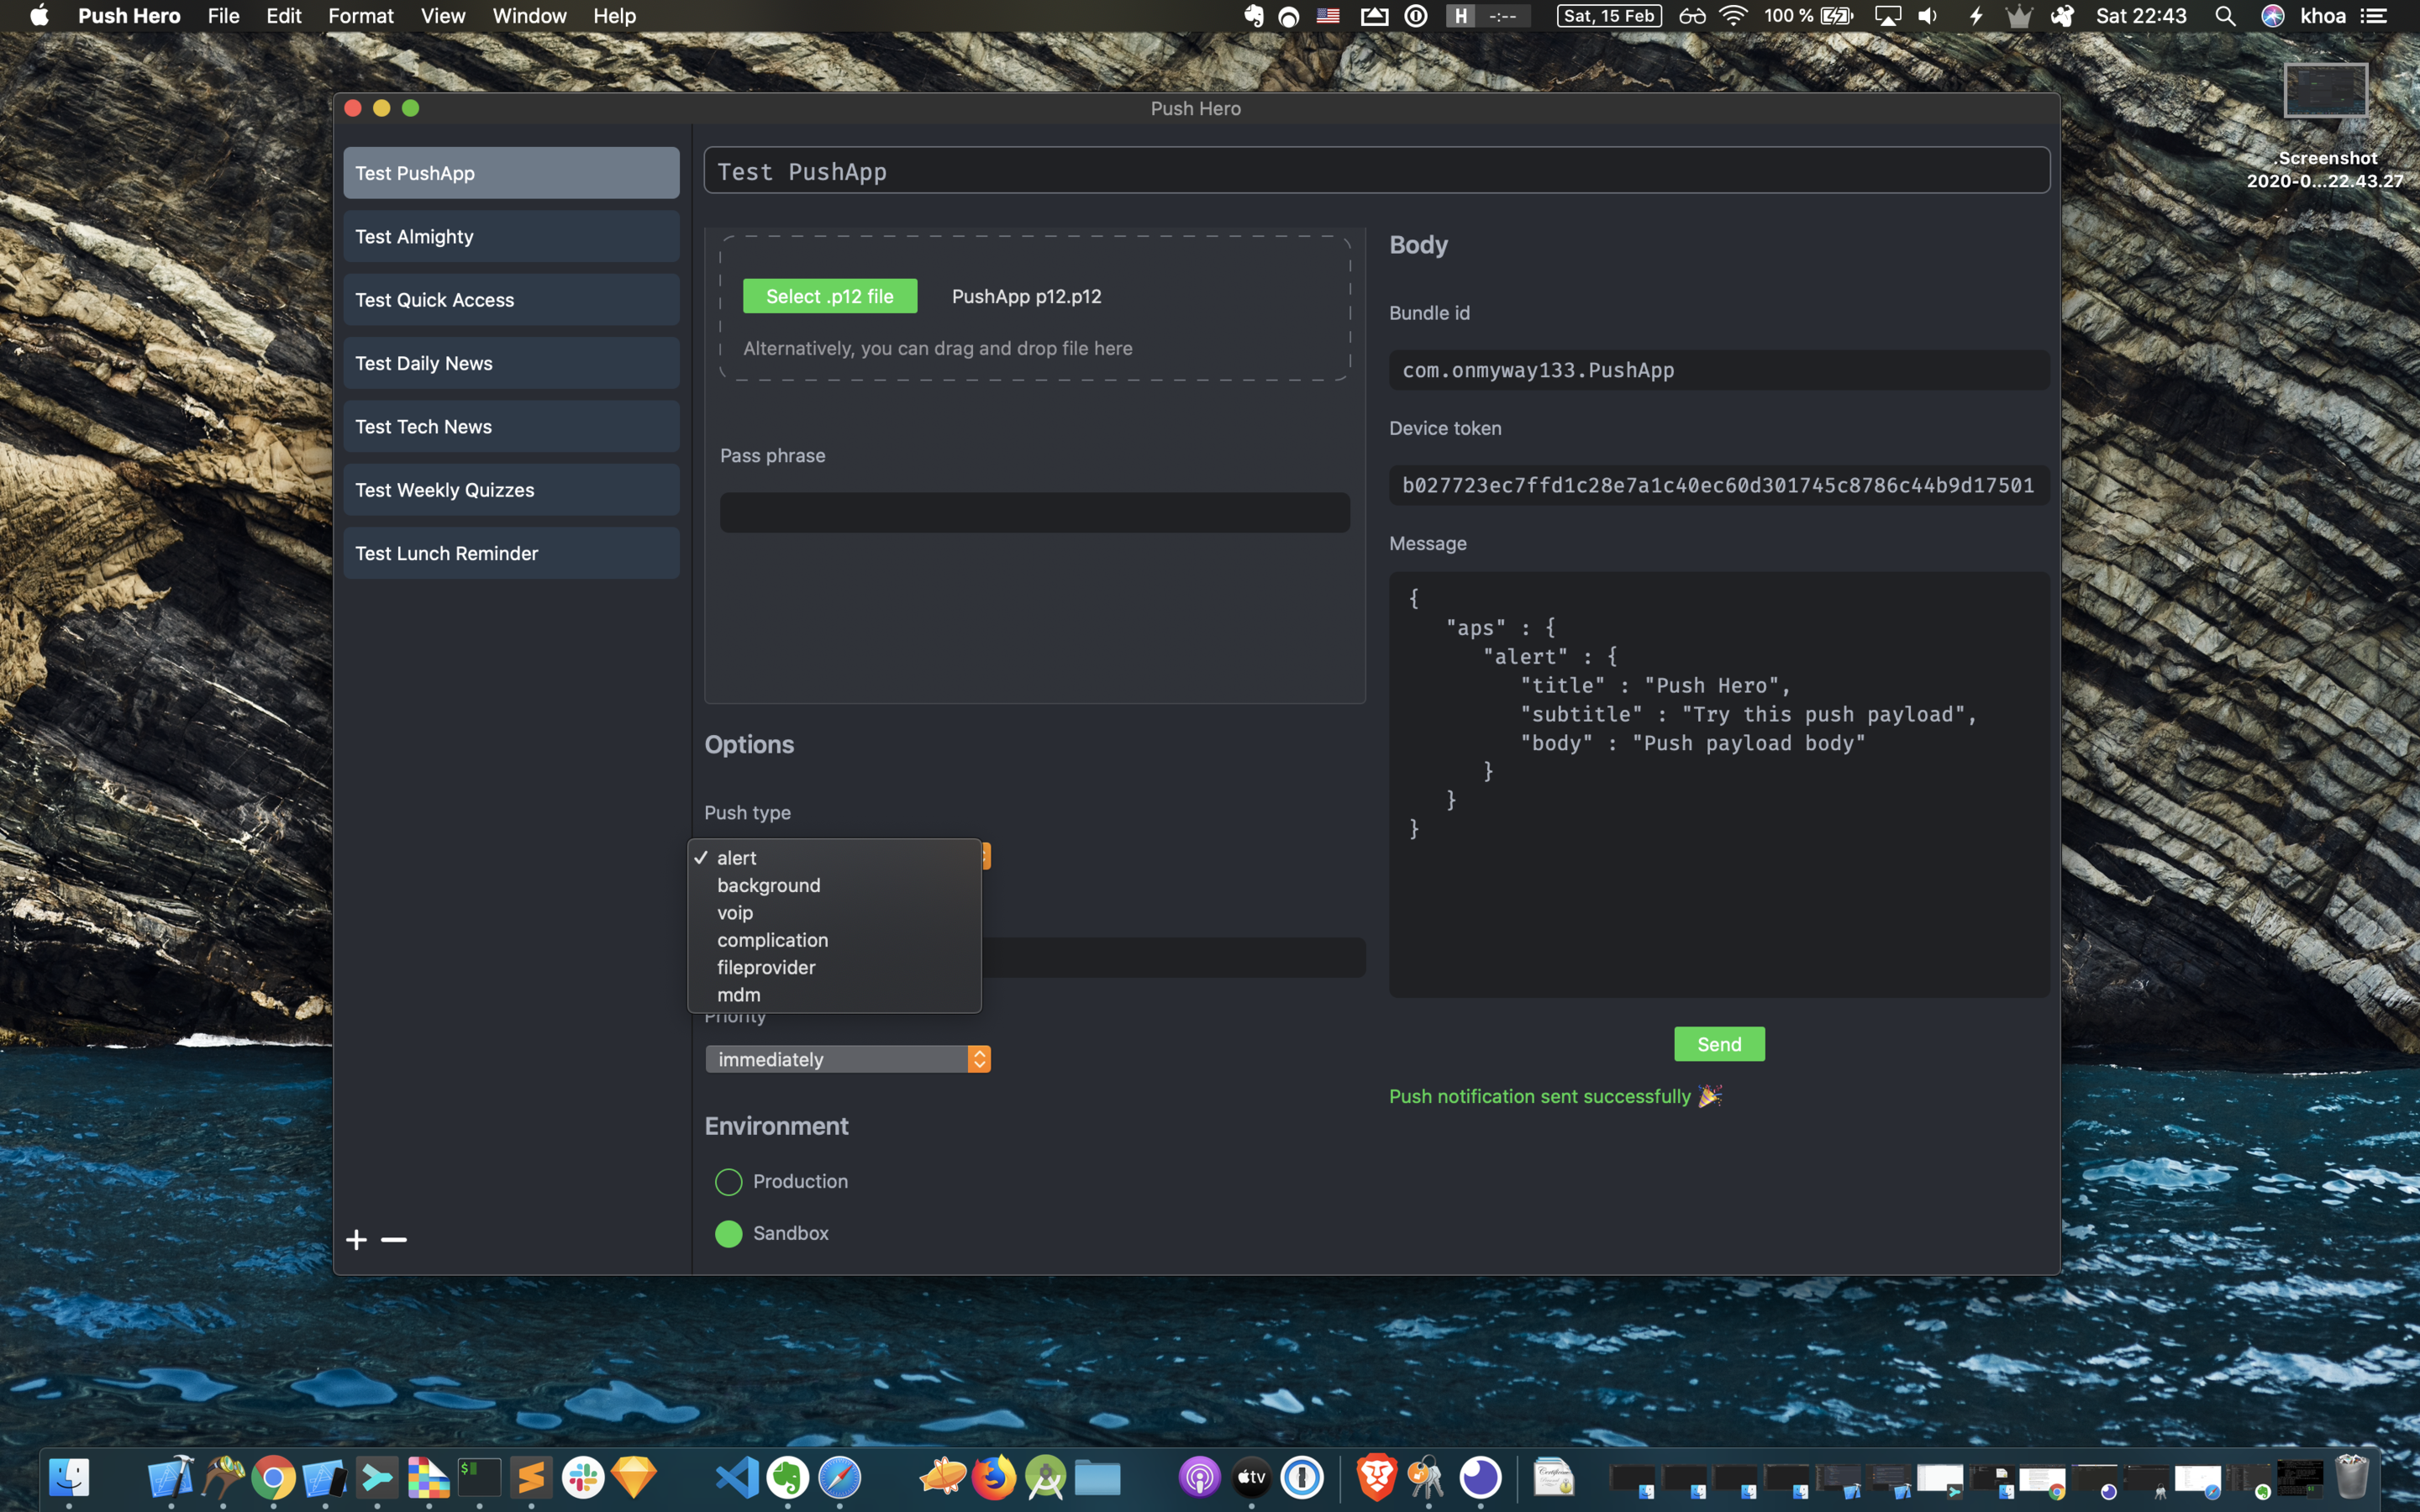
Task: Open the Priority immediately dropdown
Action: 847,1059
